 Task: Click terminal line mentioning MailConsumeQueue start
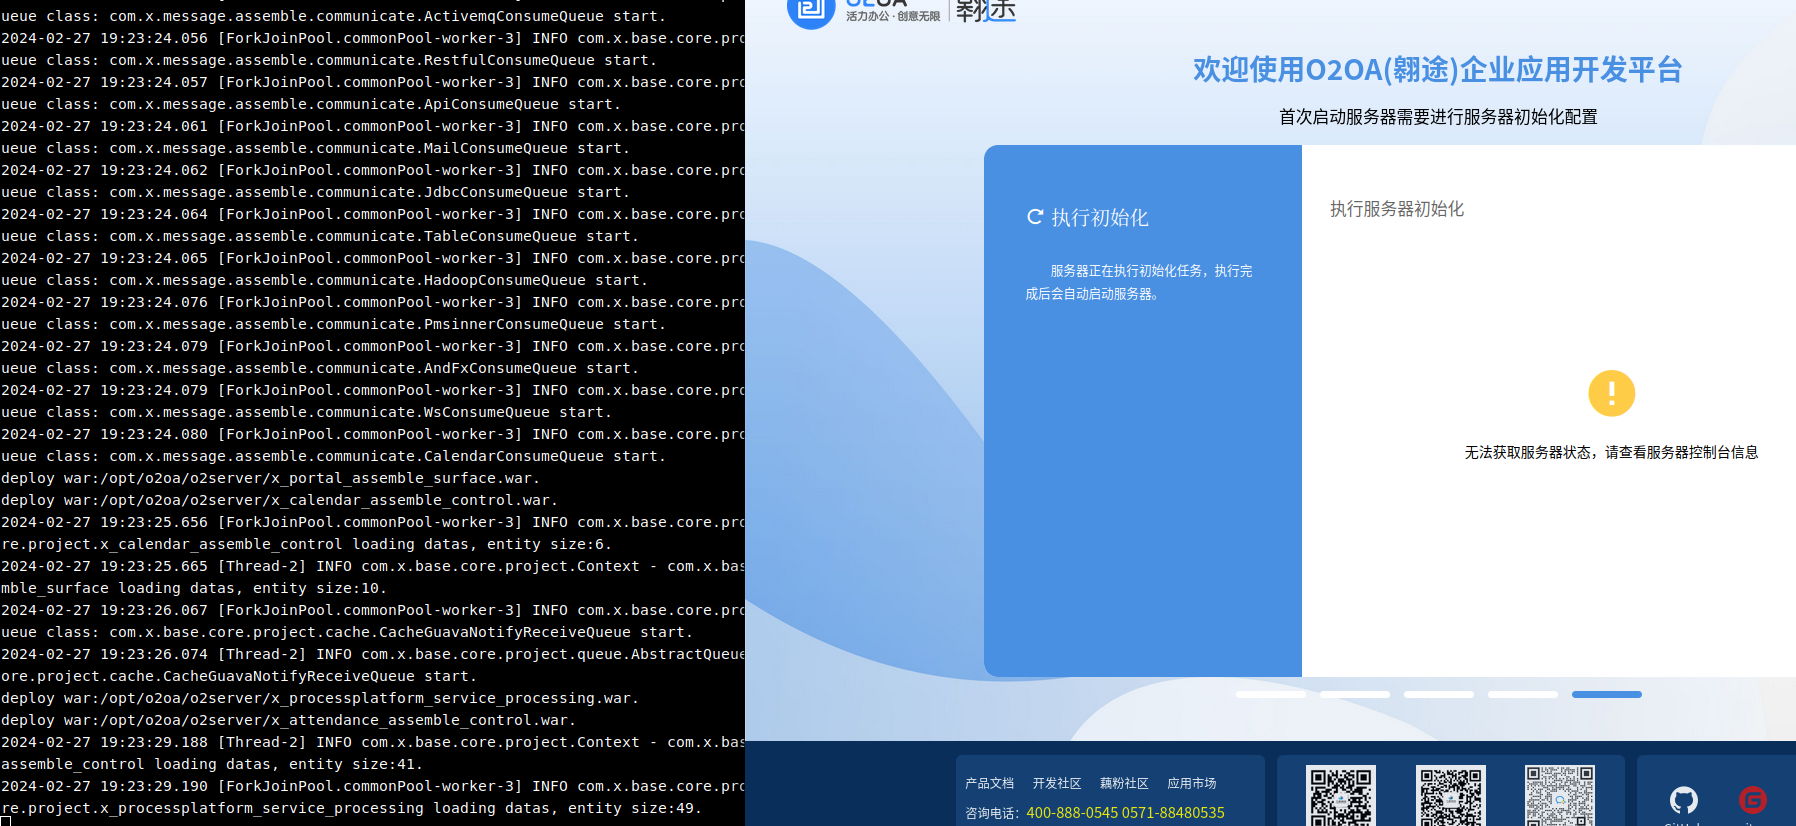[x=315, y=148]
